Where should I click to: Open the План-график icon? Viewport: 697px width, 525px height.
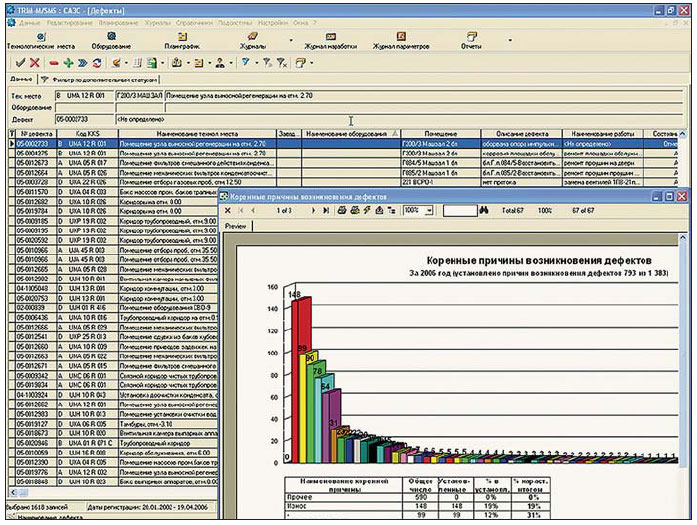(x=182, y=40)
